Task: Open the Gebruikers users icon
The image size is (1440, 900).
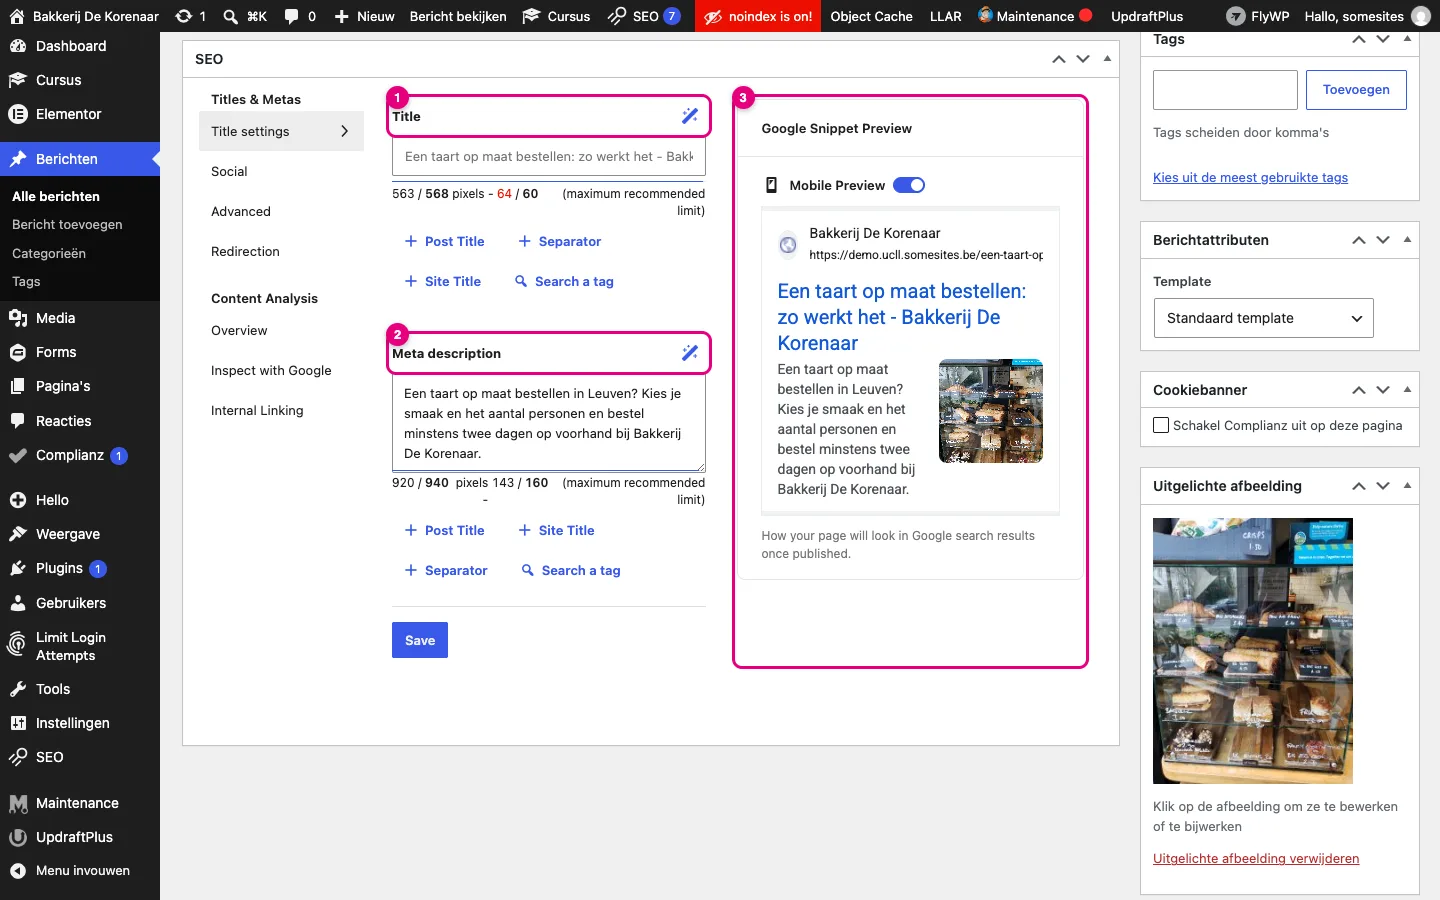Action: click(17, 603)
